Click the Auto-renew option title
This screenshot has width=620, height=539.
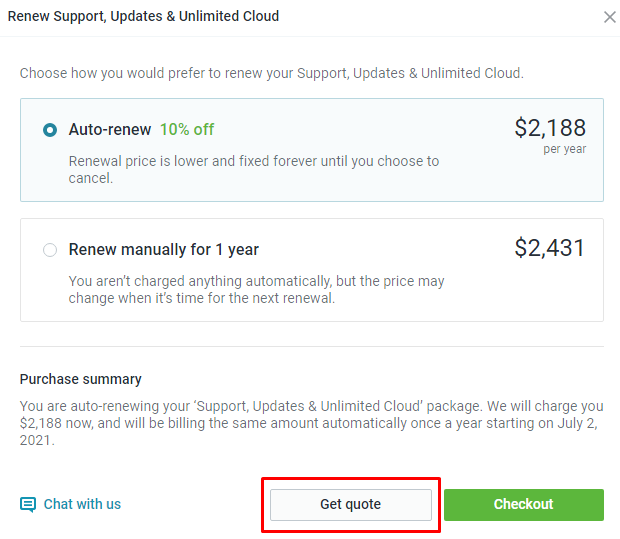(x=110, y=130)
